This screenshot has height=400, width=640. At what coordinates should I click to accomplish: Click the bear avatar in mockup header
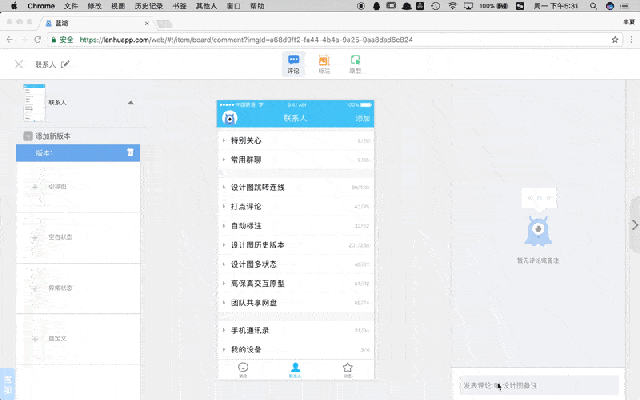(x=230, y=118)
